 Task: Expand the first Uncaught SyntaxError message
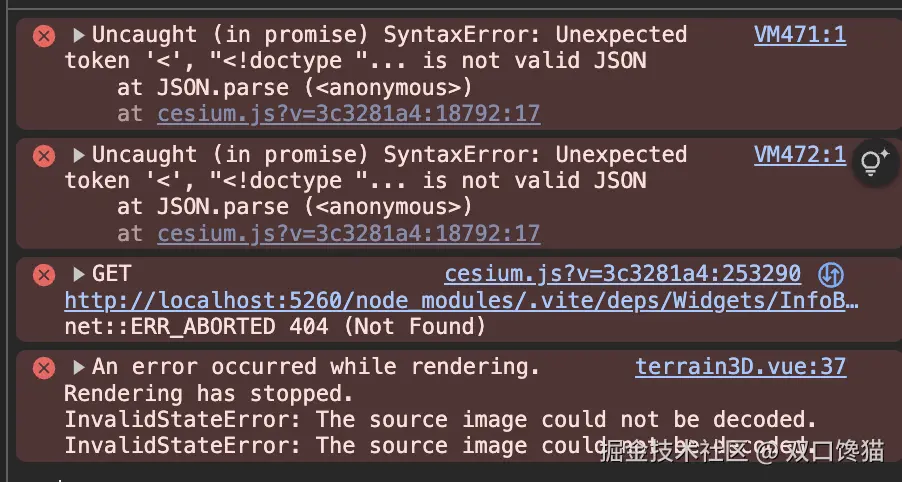tap(79, 36)
